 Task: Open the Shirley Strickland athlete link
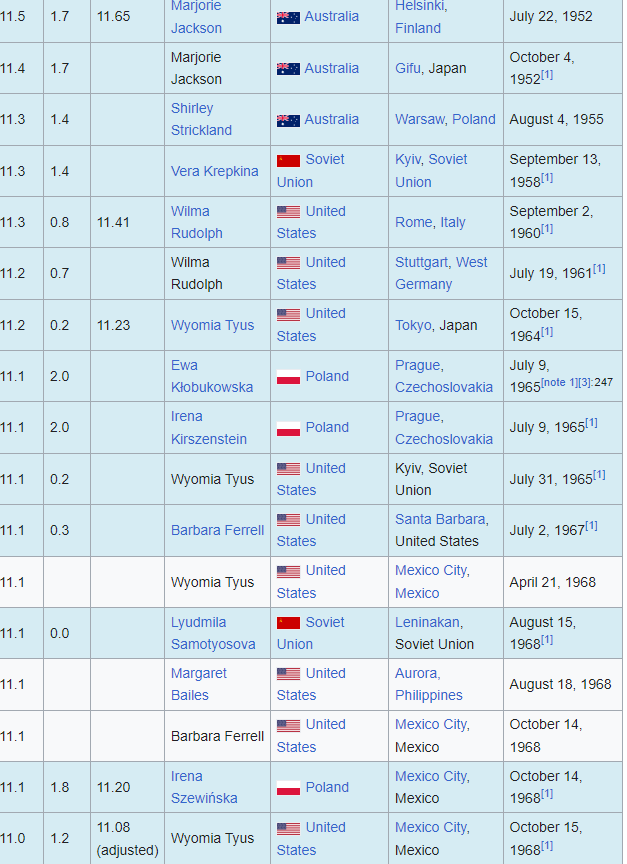201,119
